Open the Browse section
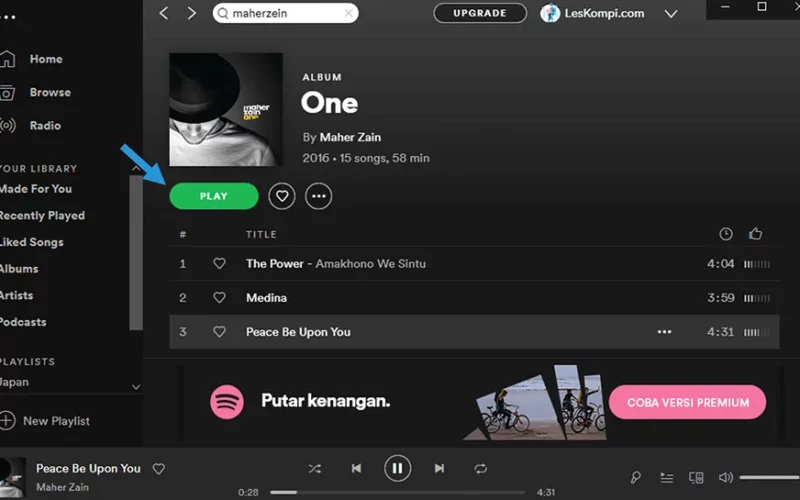Image resolution: width=800 pixels, height=500 pixels. tap(50, 92)
